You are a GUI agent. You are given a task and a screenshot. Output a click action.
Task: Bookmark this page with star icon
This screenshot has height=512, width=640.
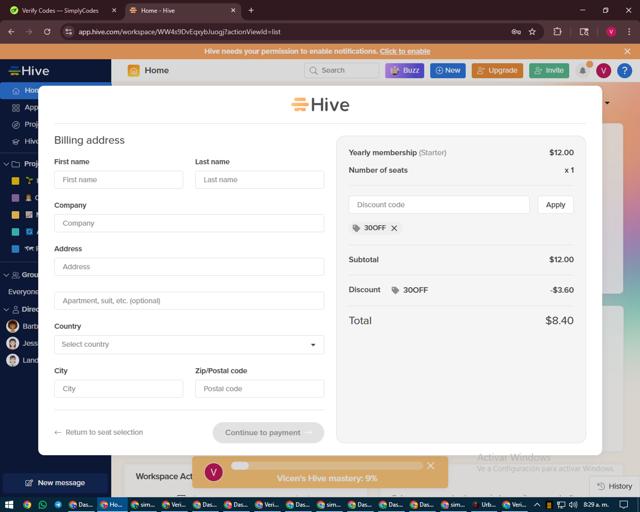532,32
